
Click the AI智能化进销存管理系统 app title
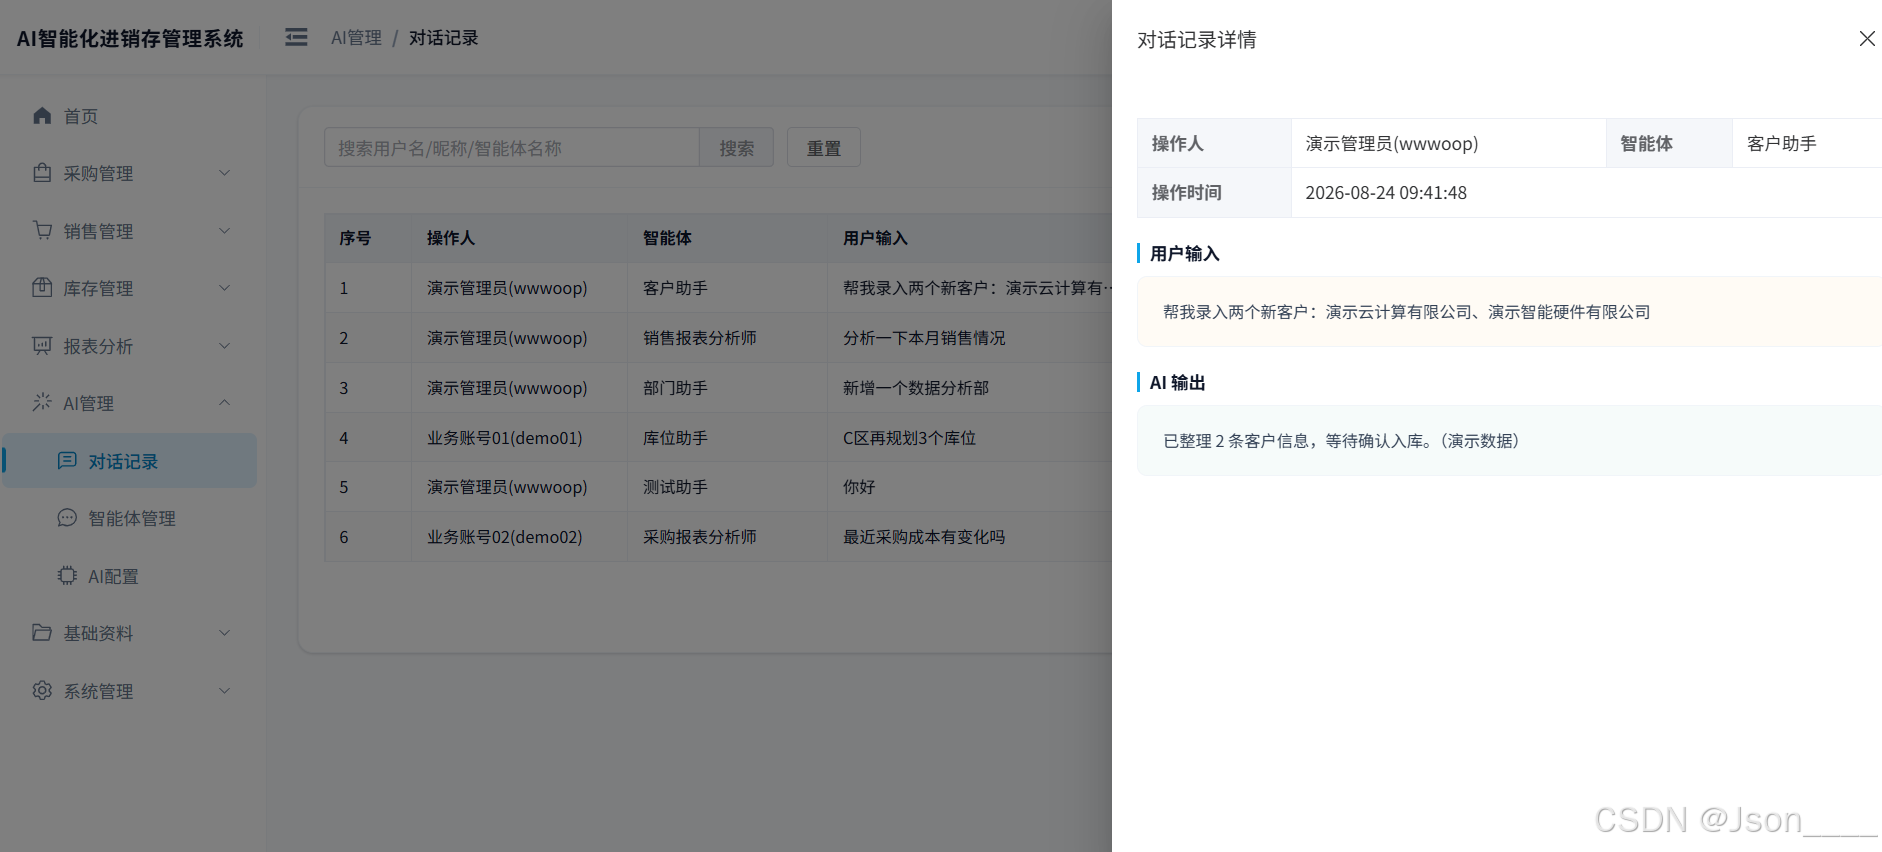[130, 38]
